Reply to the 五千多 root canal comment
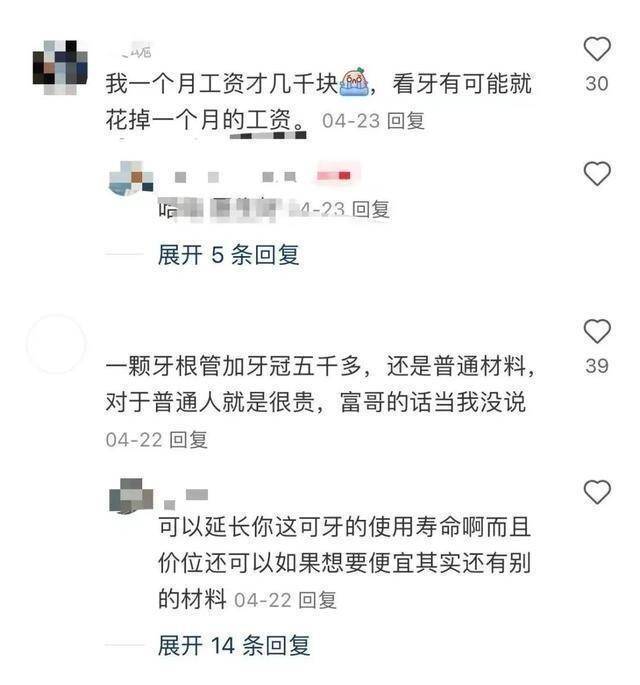 coord(188,439)
